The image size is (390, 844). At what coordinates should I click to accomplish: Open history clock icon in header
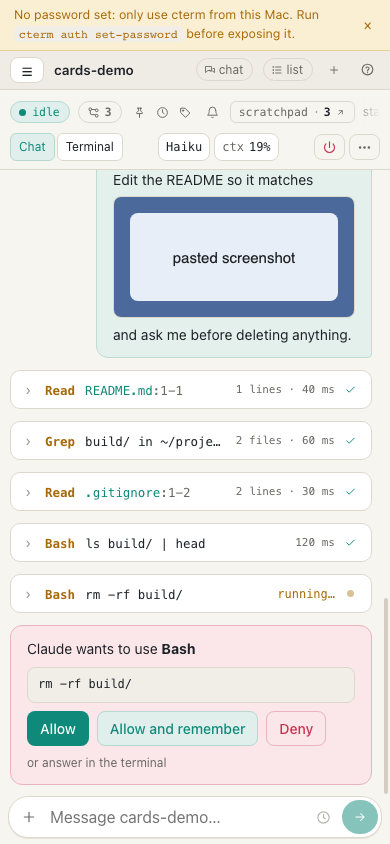point(162,112)
